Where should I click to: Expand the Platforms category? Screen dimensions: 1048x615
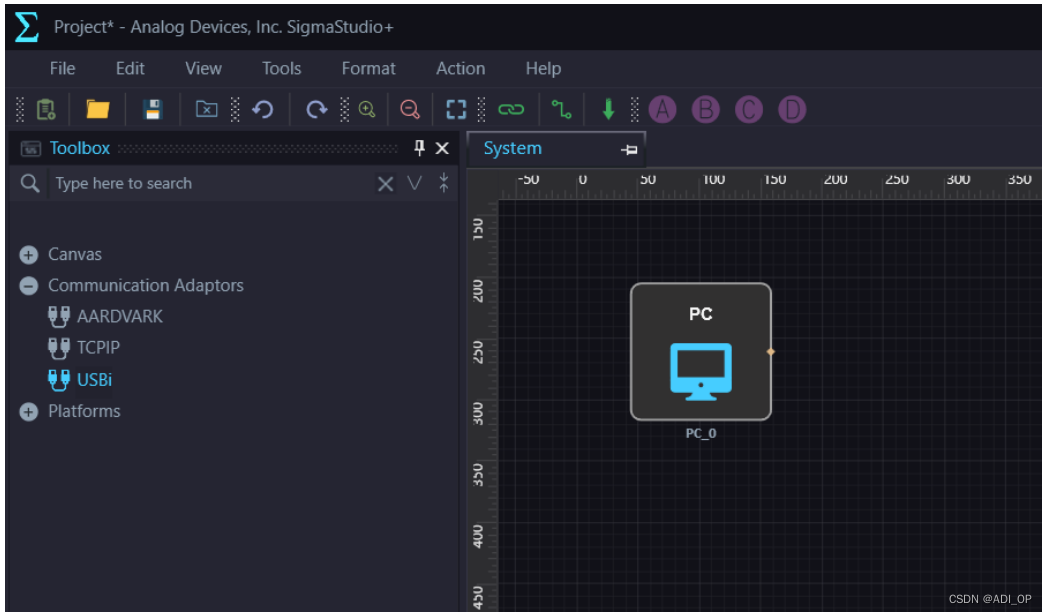pos(28,412)
